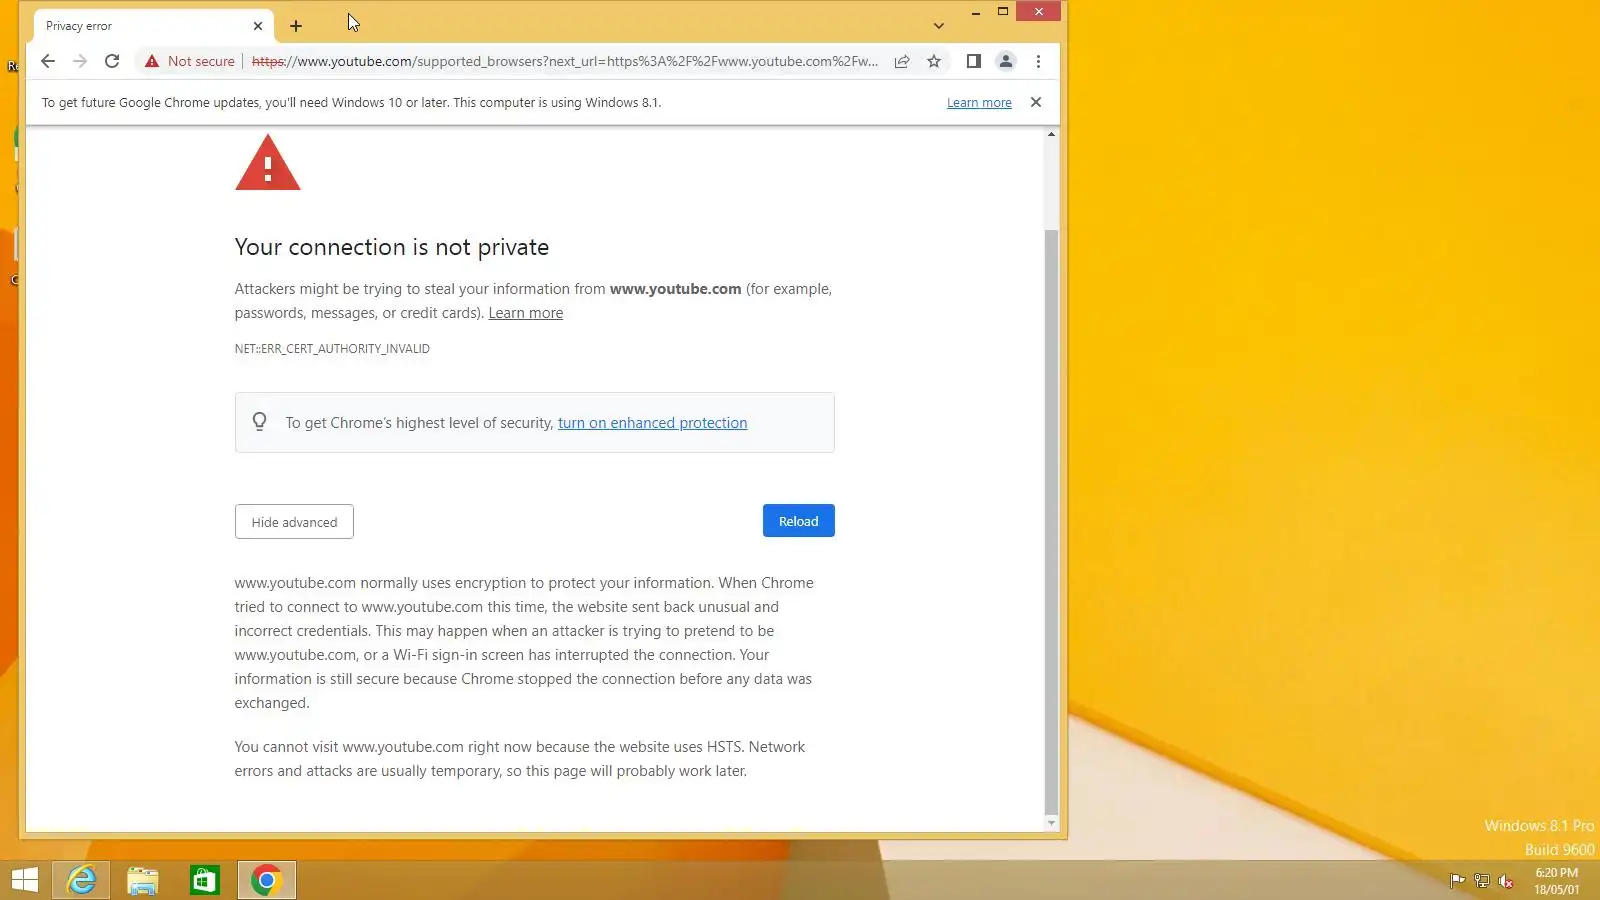This screenshot has width=1600, height=900.
Task: Click the Not secure warning indicator
Action: pyautogui.click(x=190, y=61)
